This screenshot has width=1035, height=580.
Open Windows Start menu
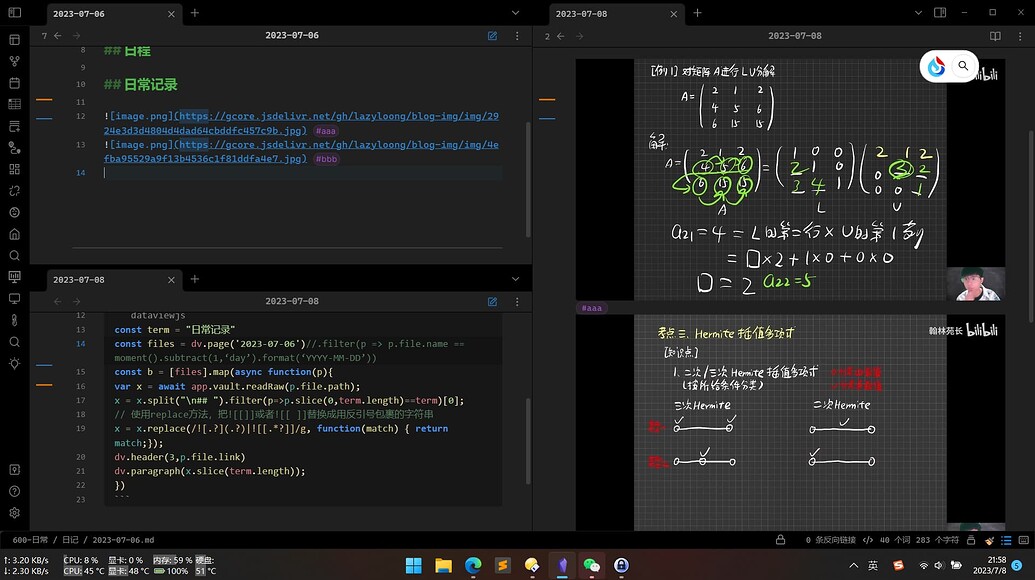414,565
